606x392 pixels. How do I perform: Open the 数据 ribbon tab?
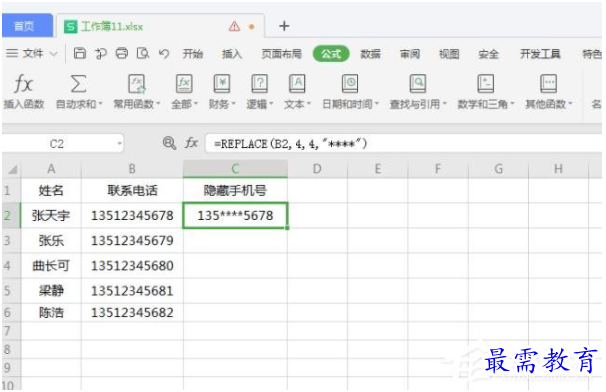pos(370,53)
